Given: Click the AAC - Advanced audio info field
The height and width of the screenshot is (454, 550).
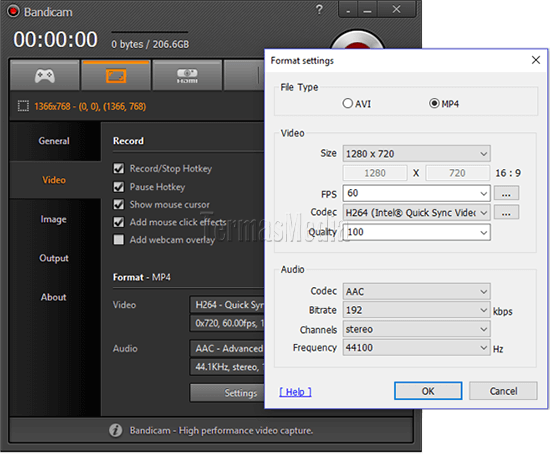Looking at the screenshot, I should 227,348.
